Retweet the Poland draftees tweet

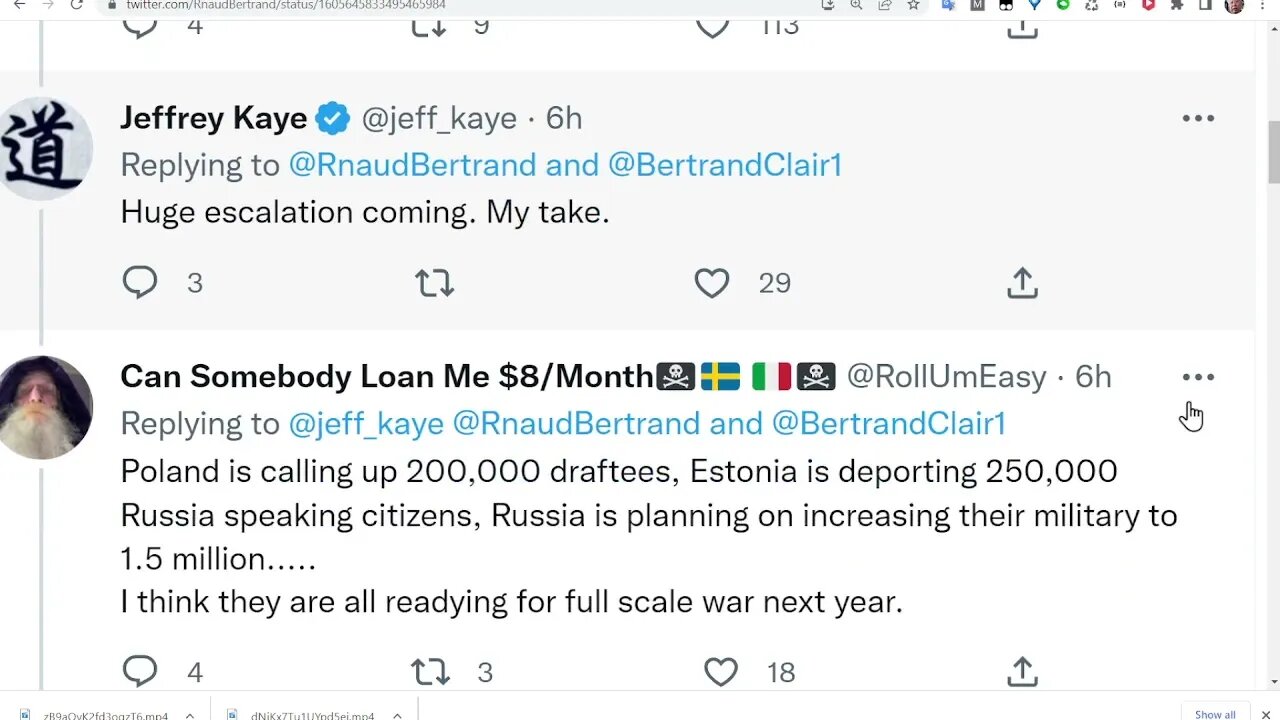click(x=430, y=672)
